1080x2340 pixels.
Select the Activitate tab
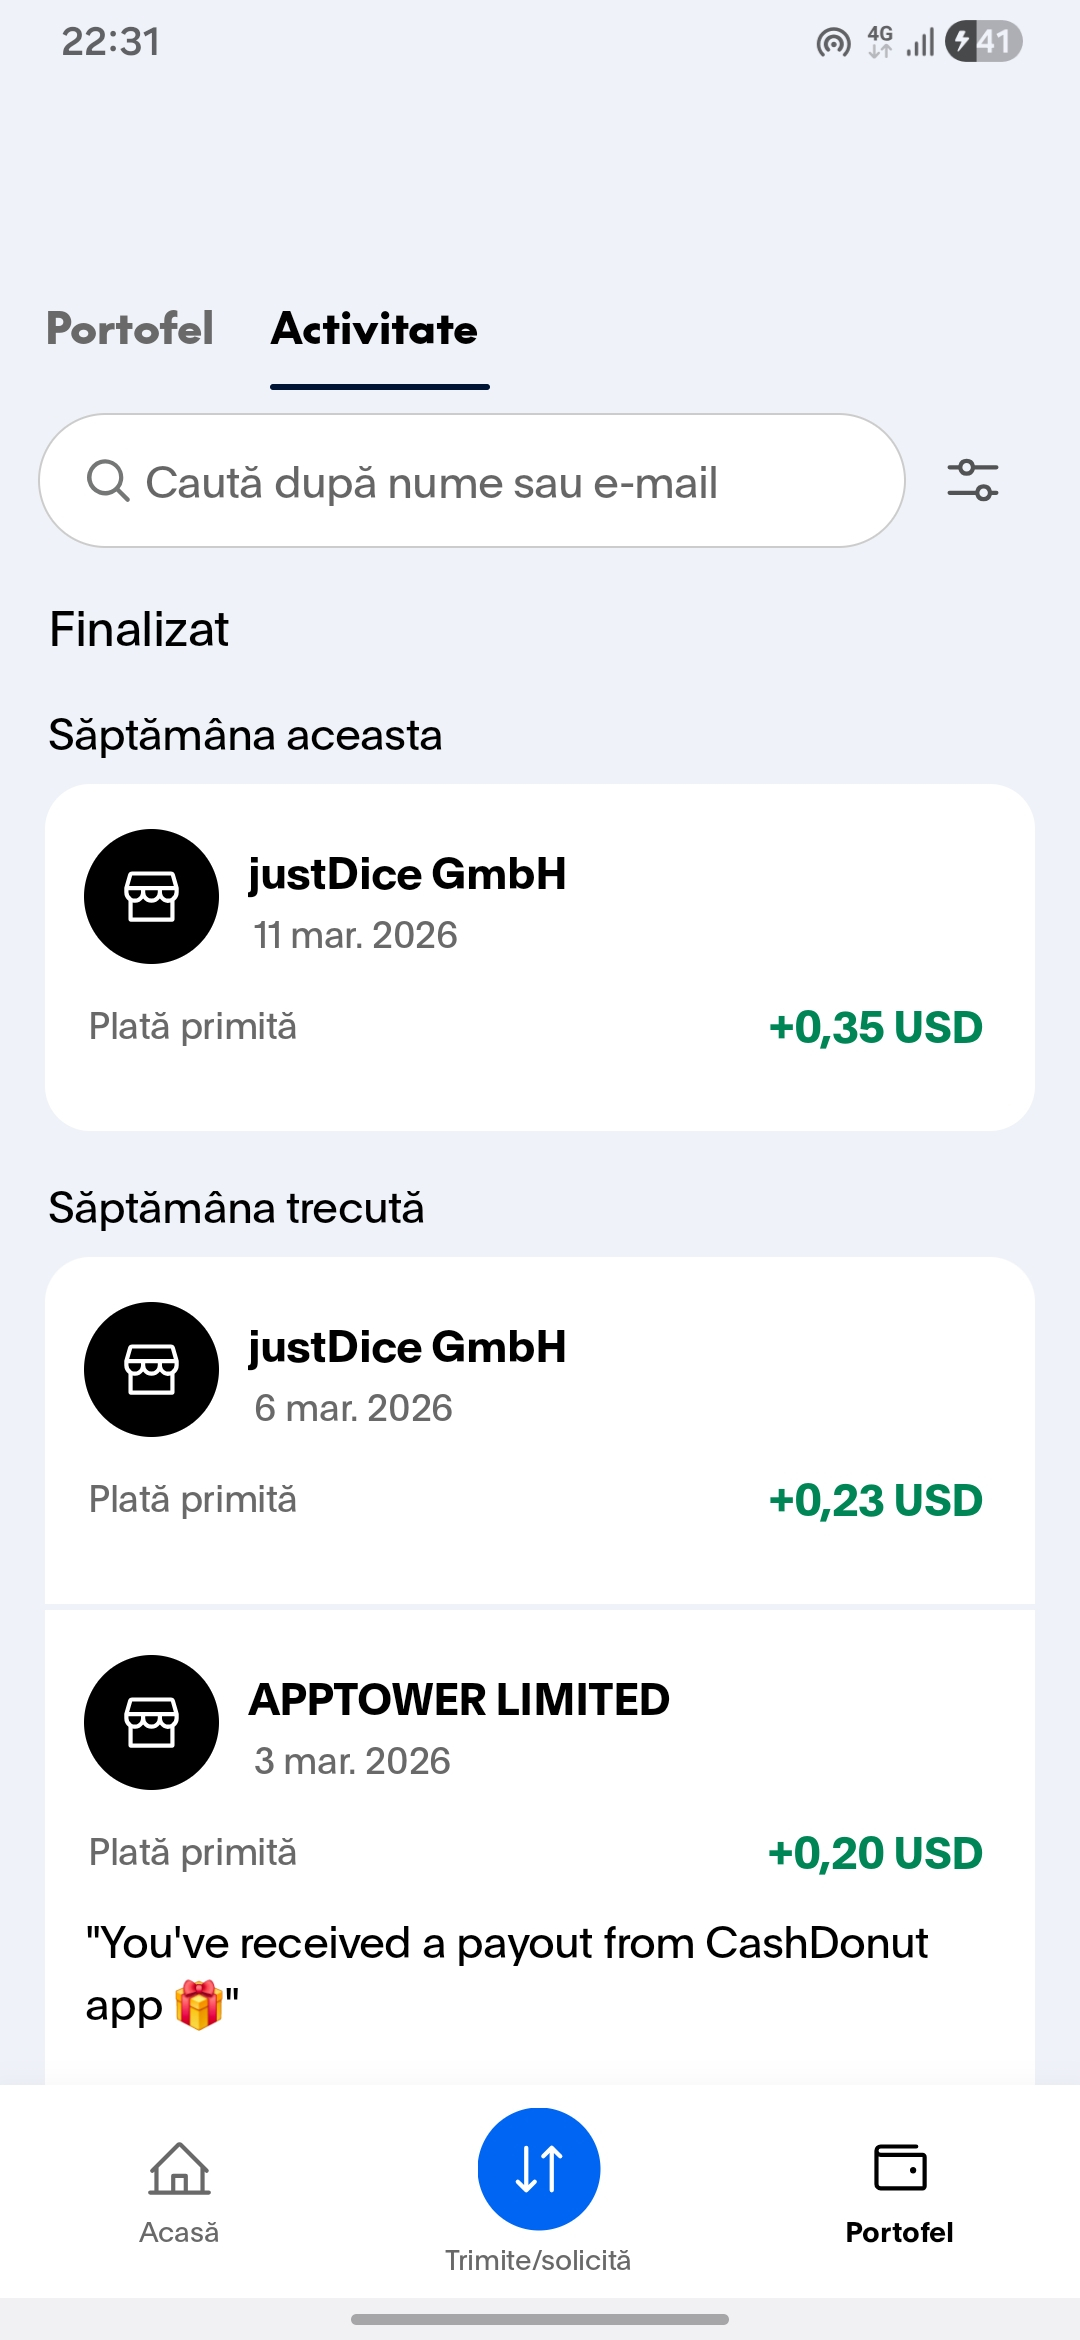(x=375, y=329)
